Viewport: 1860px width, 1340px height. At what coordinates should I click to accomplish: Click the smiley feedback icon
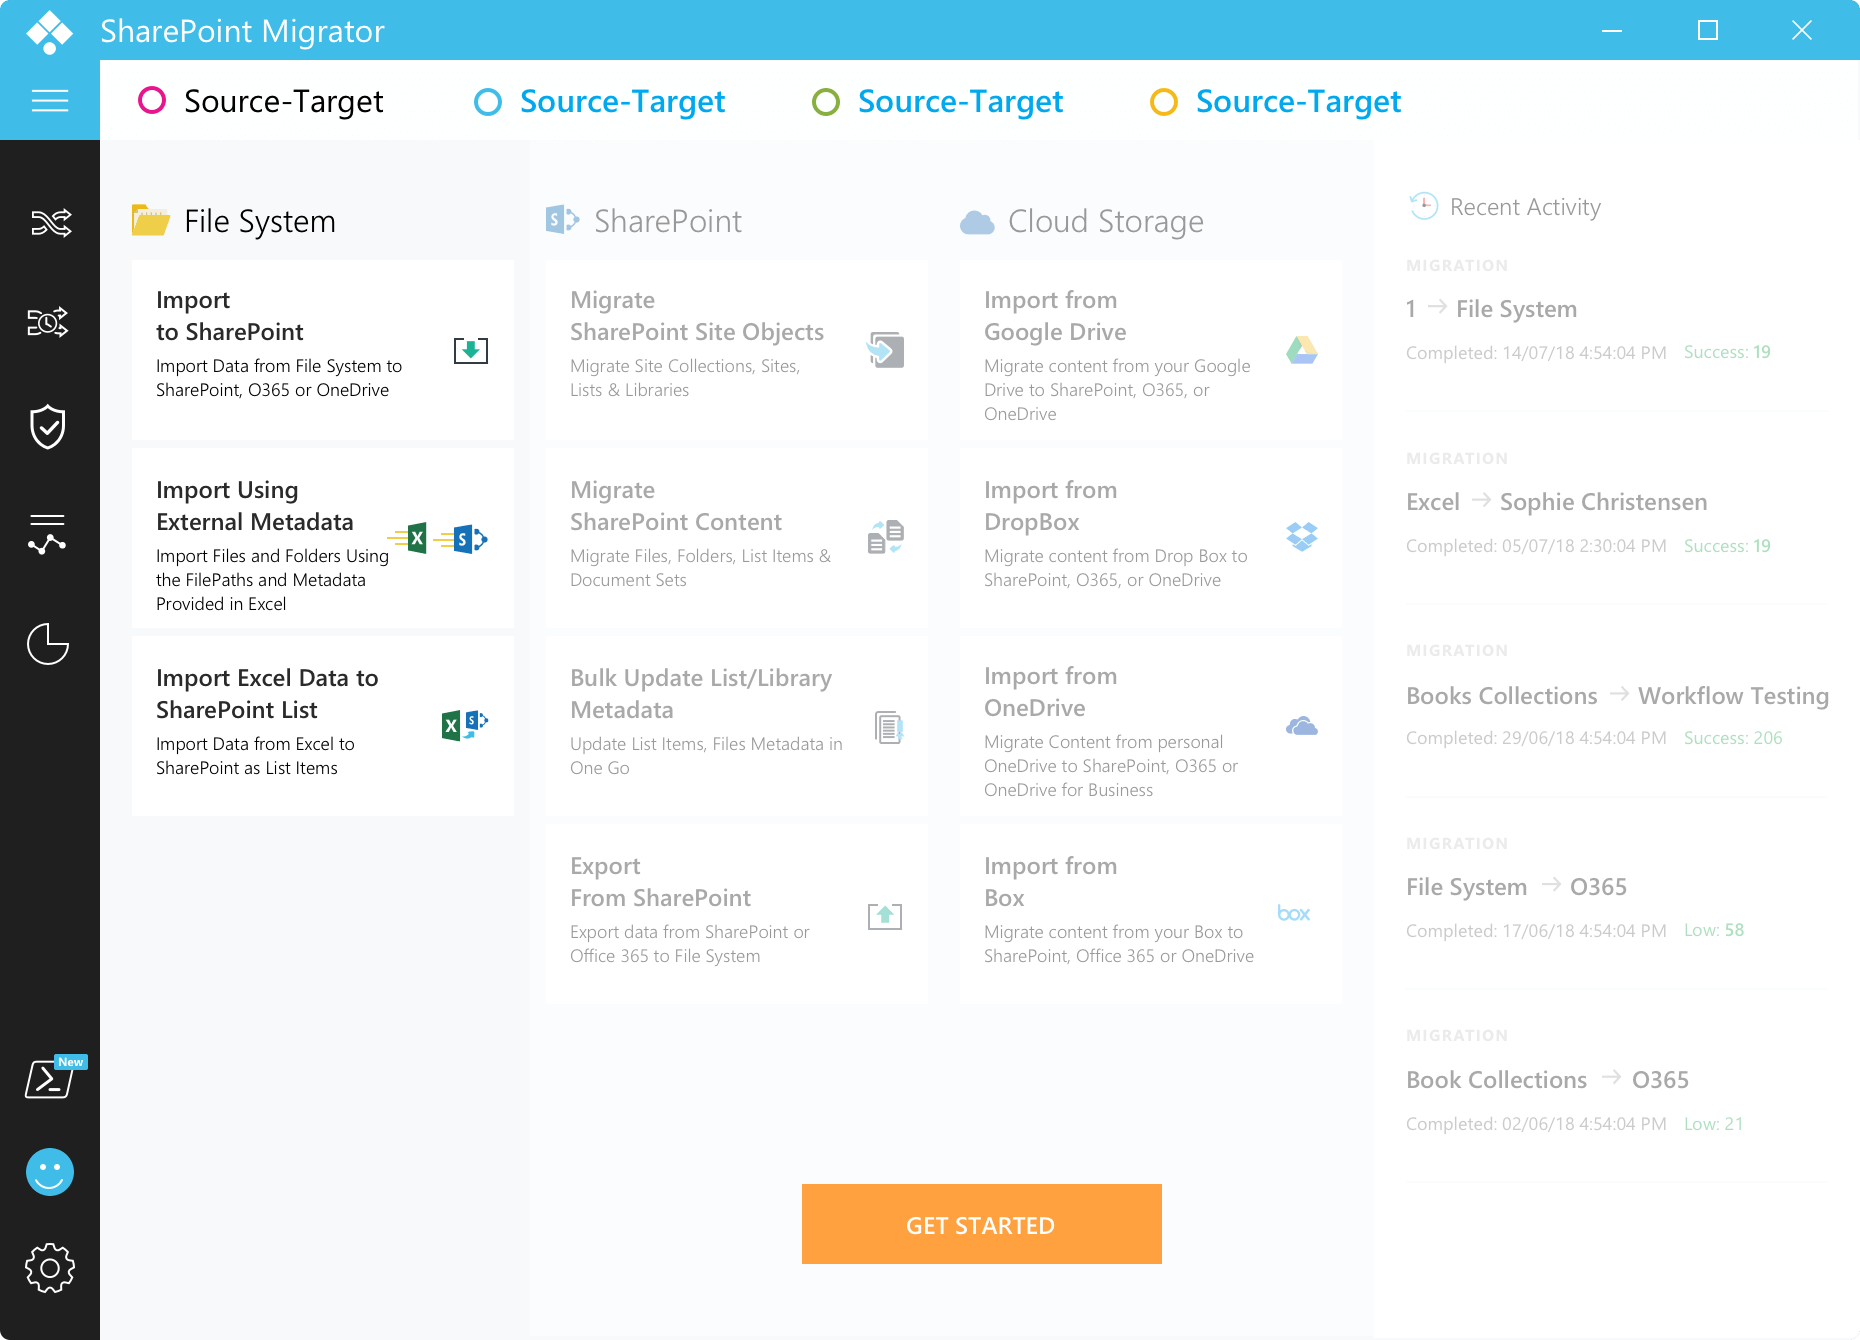point(50,1171)
